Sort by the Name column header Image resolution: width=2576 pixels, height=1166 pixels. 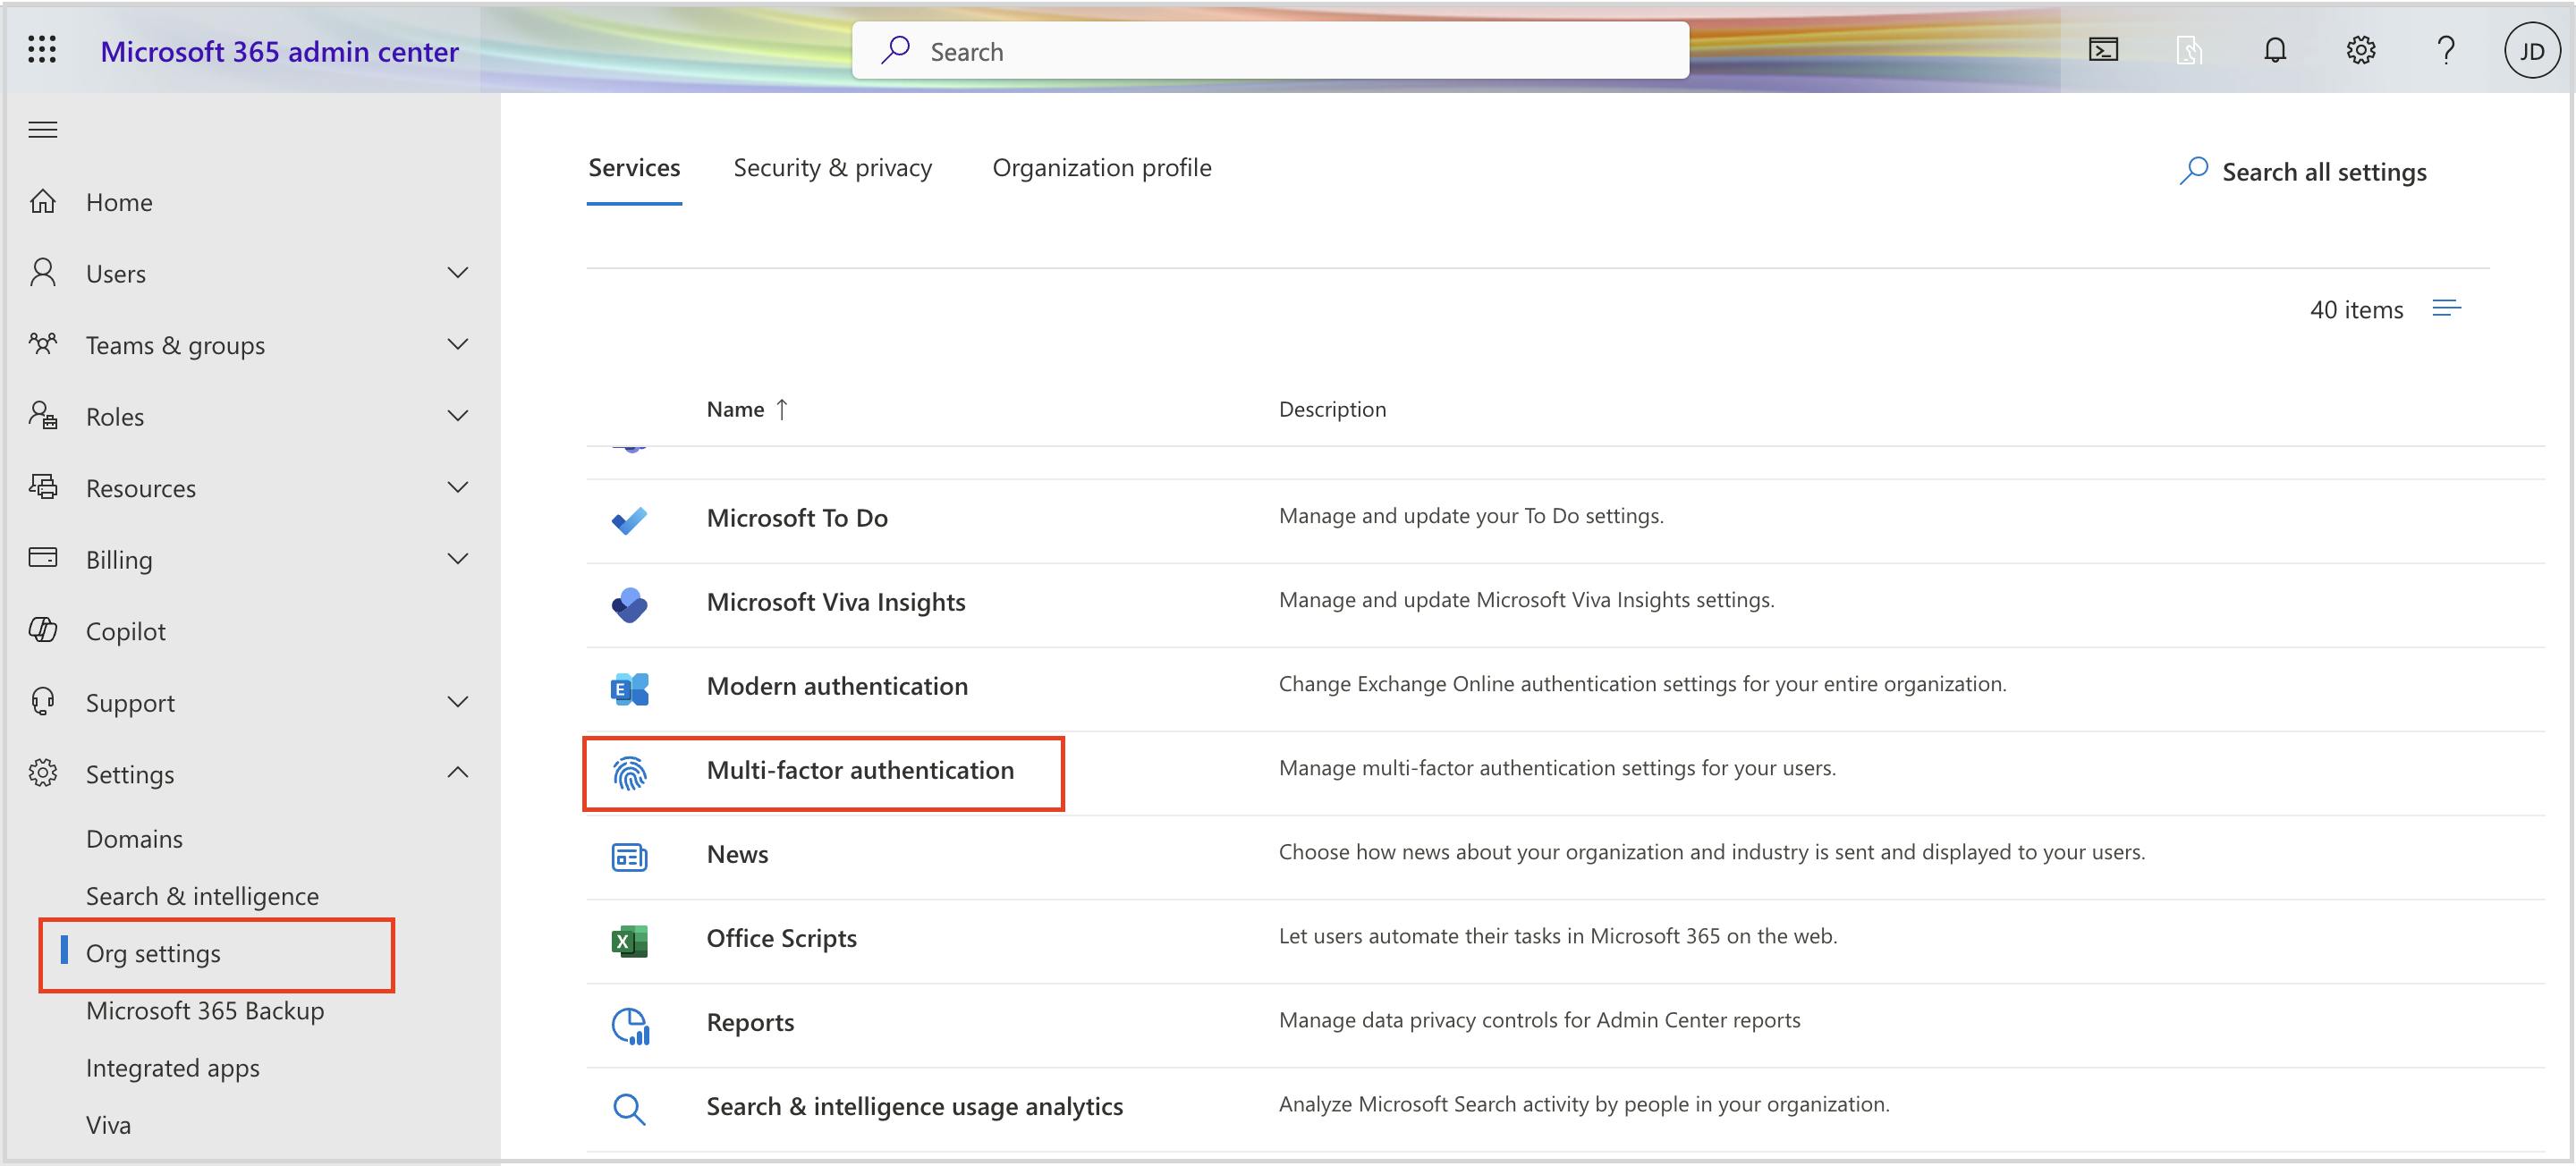pos(747,409)
